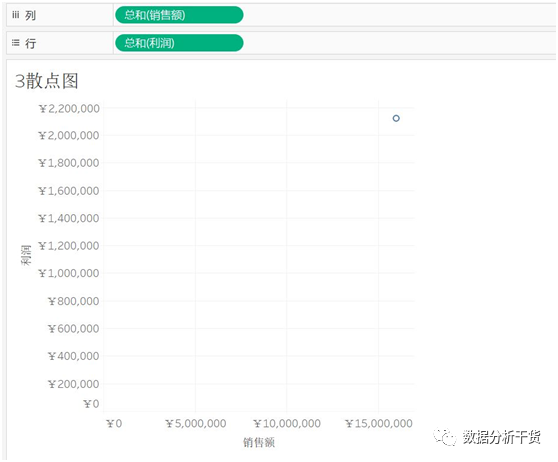Click the ¥15,000,000 tick on the sales axis
The width and height of the screenshot is (558, 462).
tap(379, 424)
